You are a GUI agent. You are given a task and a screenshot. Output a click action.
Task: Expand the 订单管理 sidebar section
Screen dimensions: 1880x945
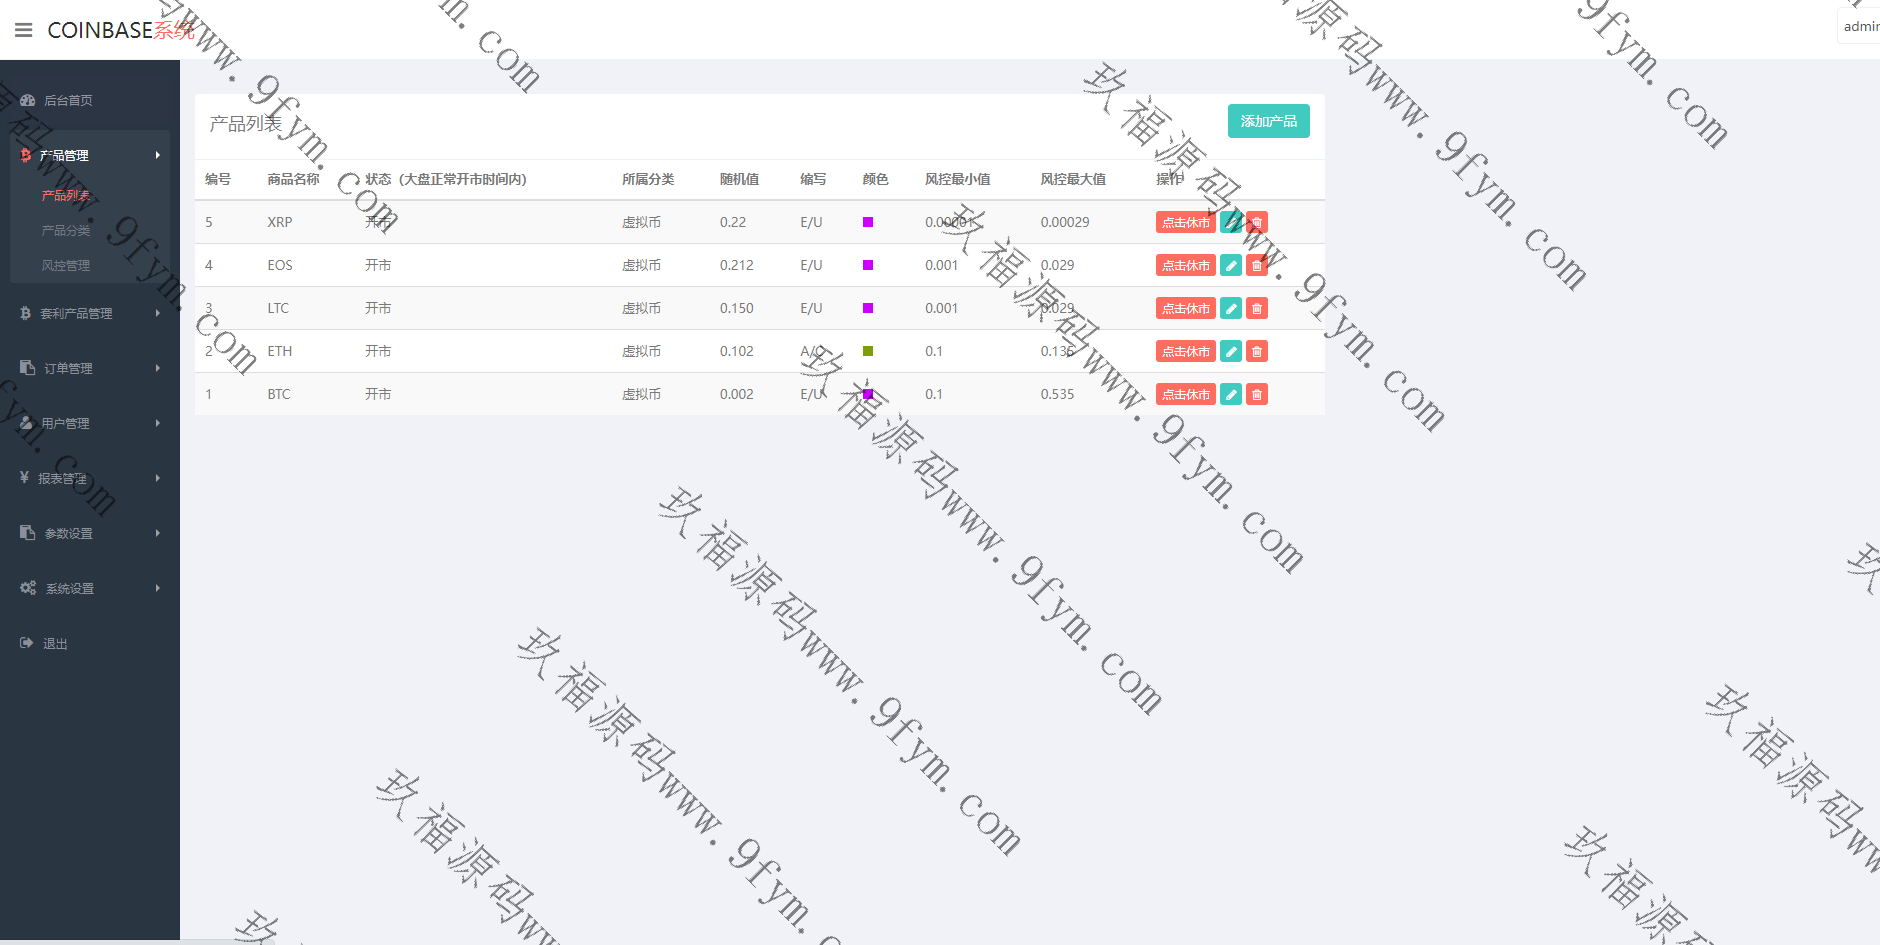(68, 368)
